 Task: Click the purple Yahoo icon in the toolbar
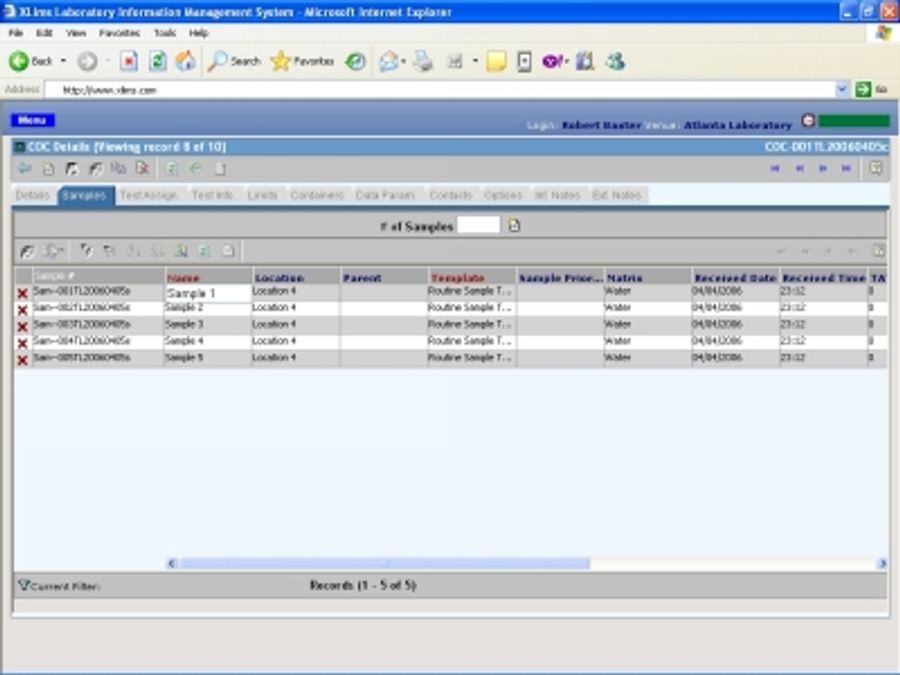click(552, 61)
